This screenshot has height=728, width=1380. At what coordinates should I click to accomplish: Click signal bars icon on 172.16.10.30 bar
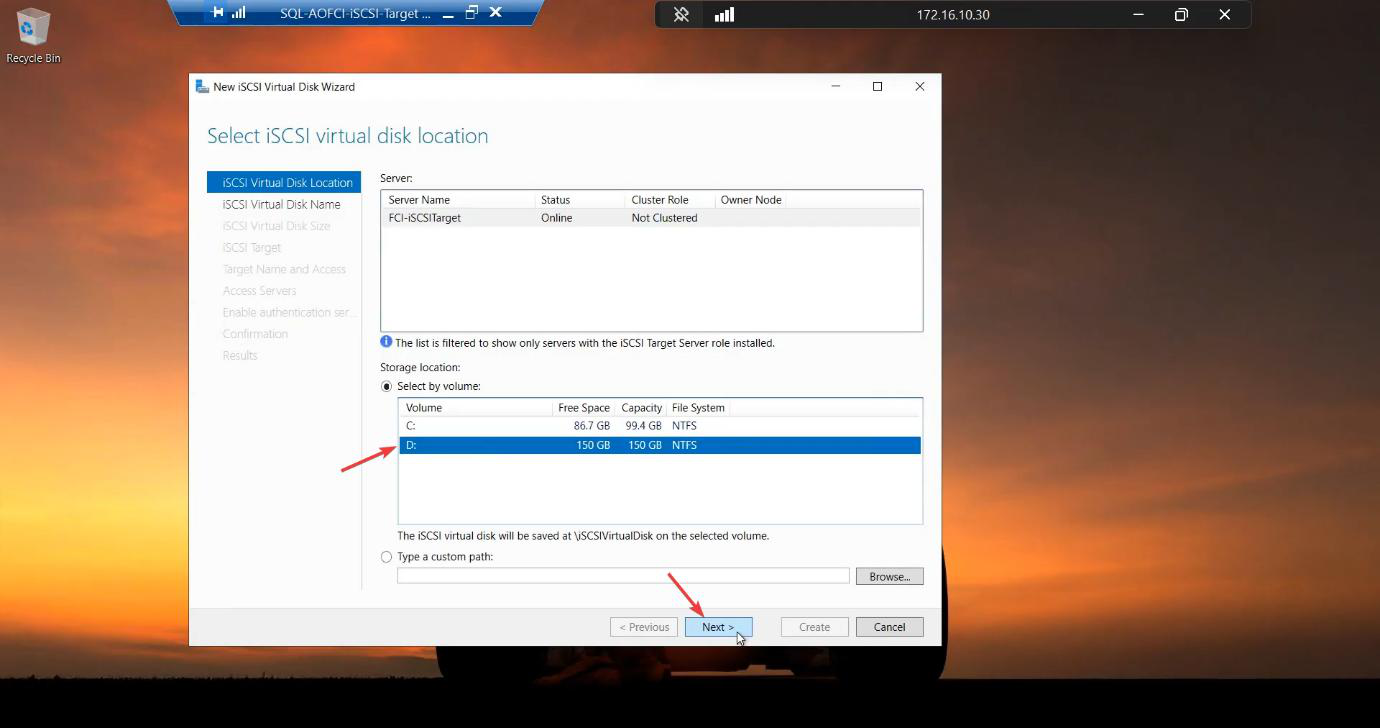725,15
